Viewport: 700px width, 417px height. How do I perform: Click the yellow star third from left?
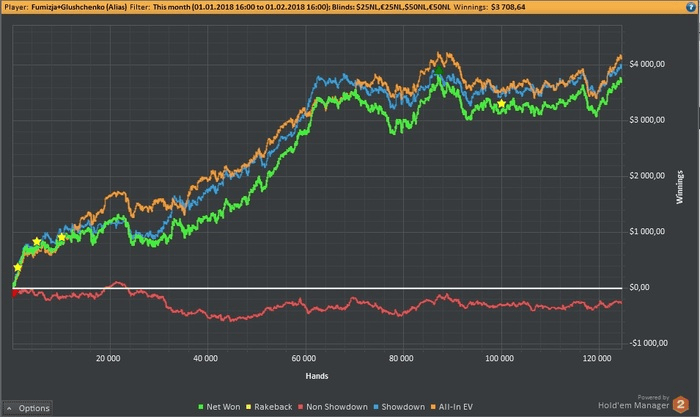pos(62,238)
